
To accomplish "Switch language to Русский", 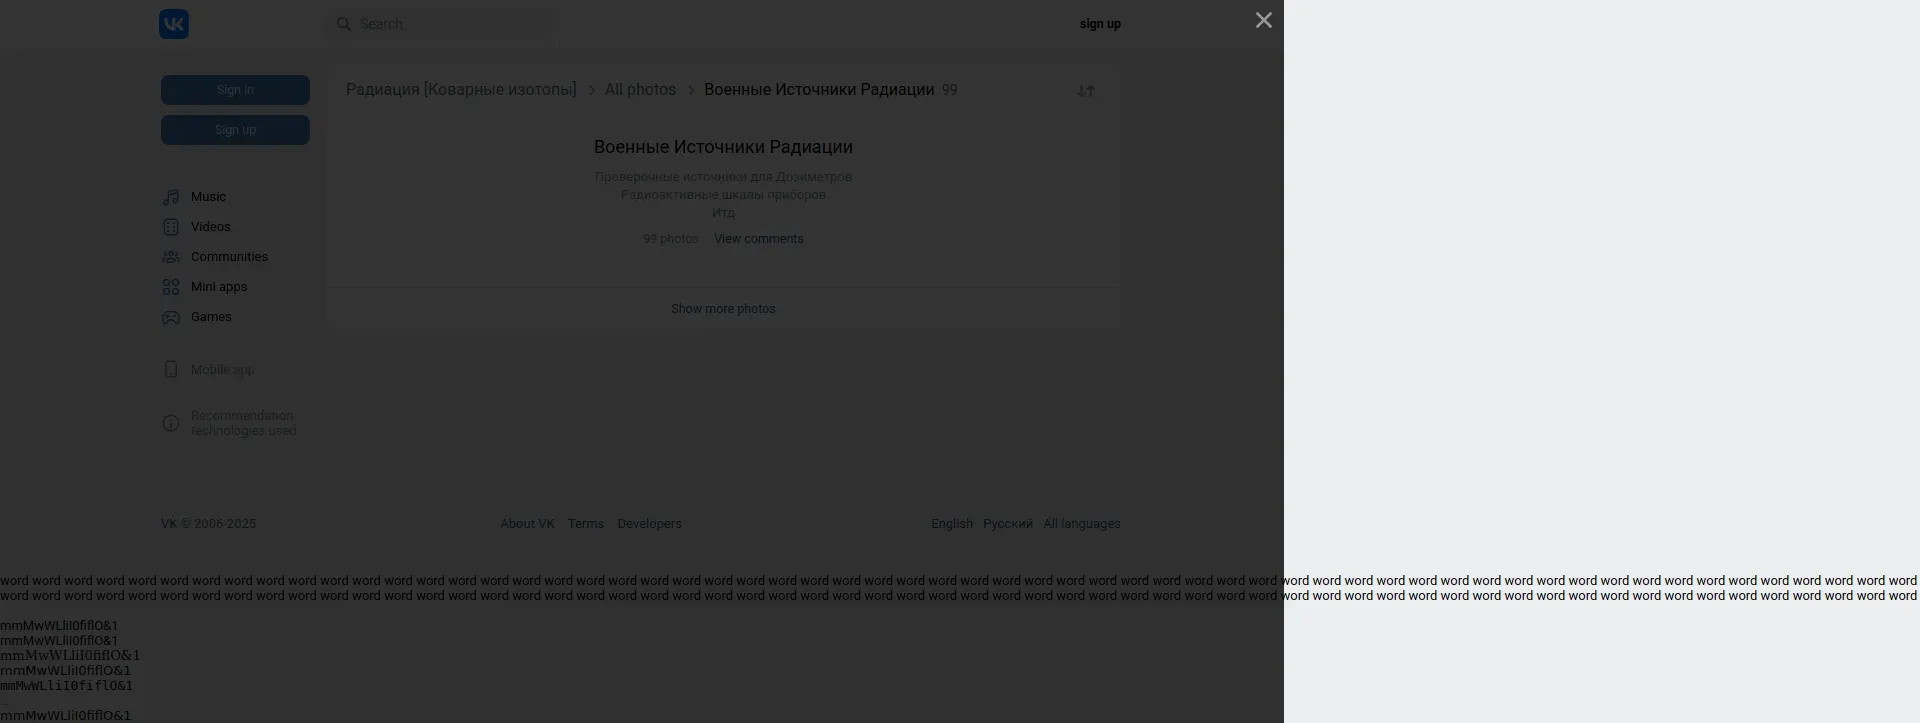I will 1008,524.
